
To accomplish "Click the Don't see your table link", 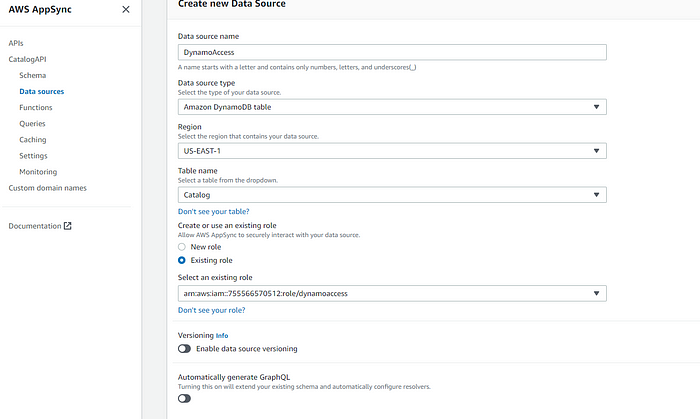I will click(x=213, y=212).
